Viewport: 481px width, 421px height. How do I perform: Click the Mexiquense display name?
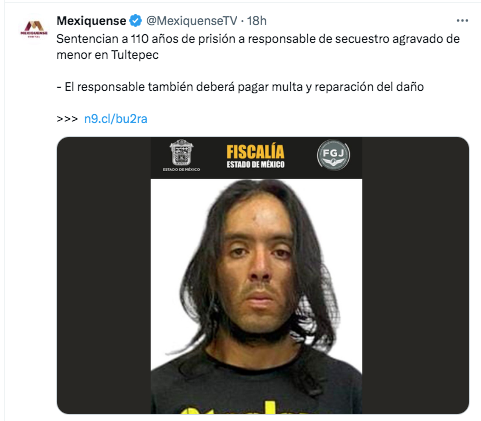pyautogui.click(x=91, y=21)
